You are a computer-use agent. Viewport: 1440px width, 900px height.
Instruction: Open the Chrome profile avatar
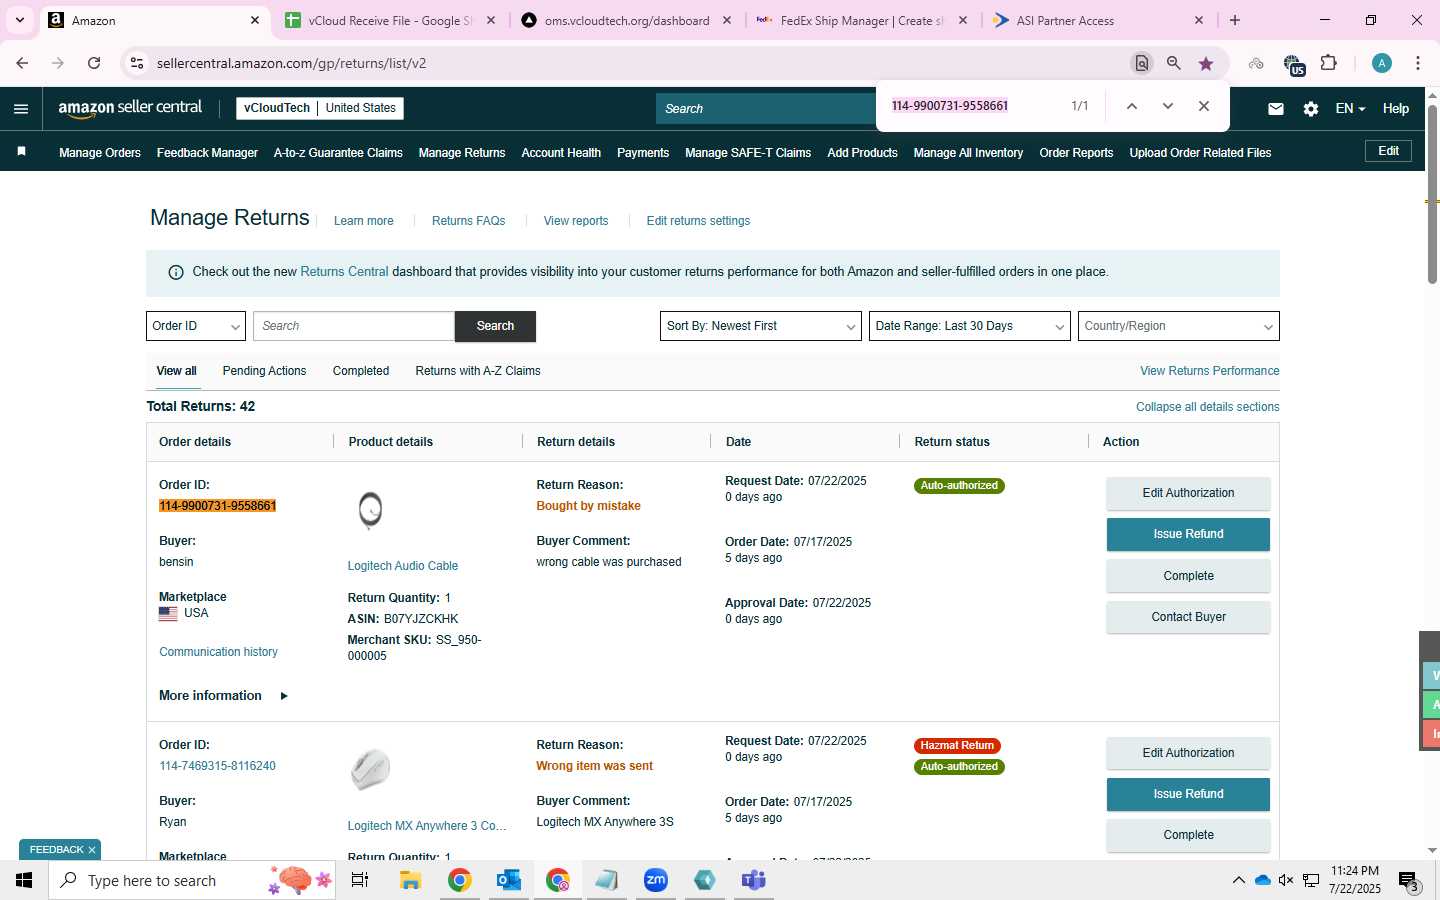pos(1382,63)
